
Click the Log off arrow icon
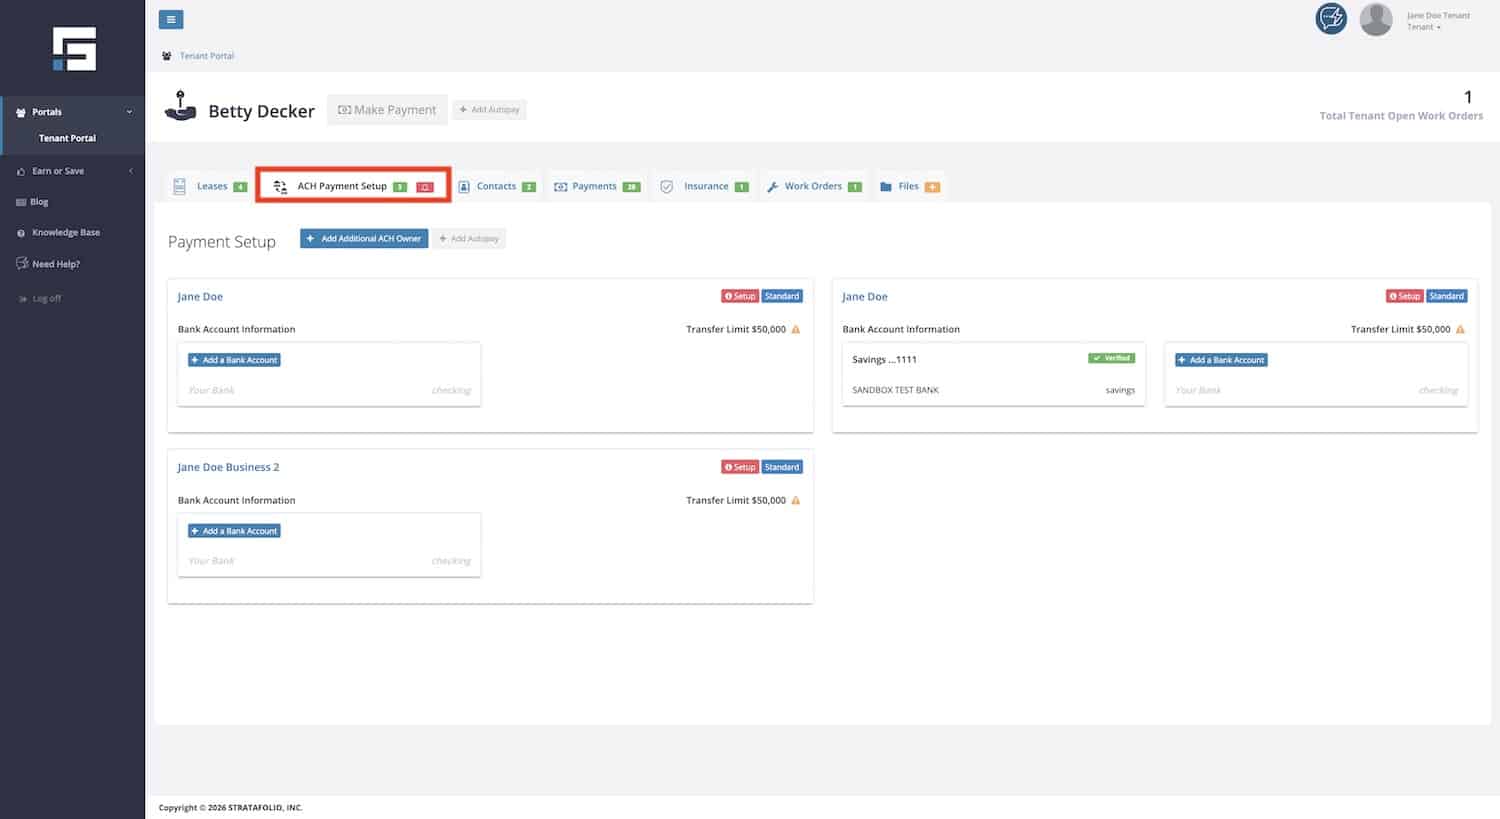[23, 299]
